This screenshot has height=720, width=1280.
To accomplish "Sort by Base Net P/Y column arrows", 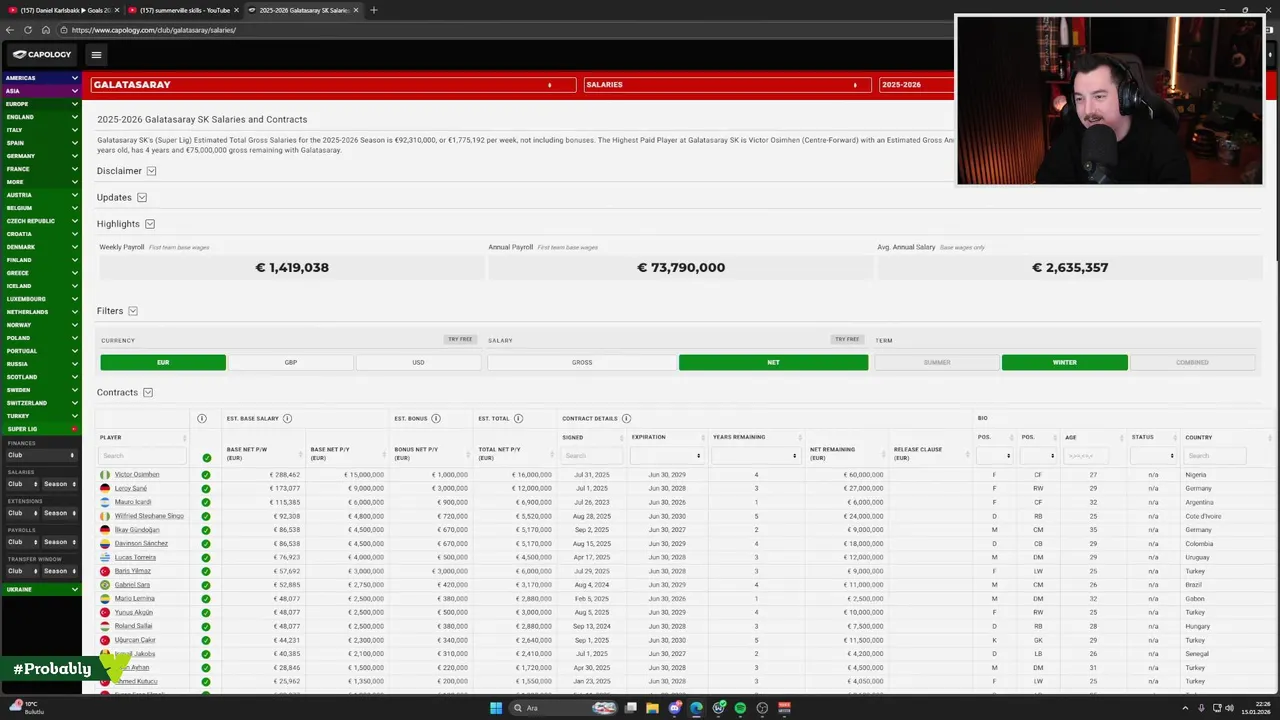I will (385, 453).
